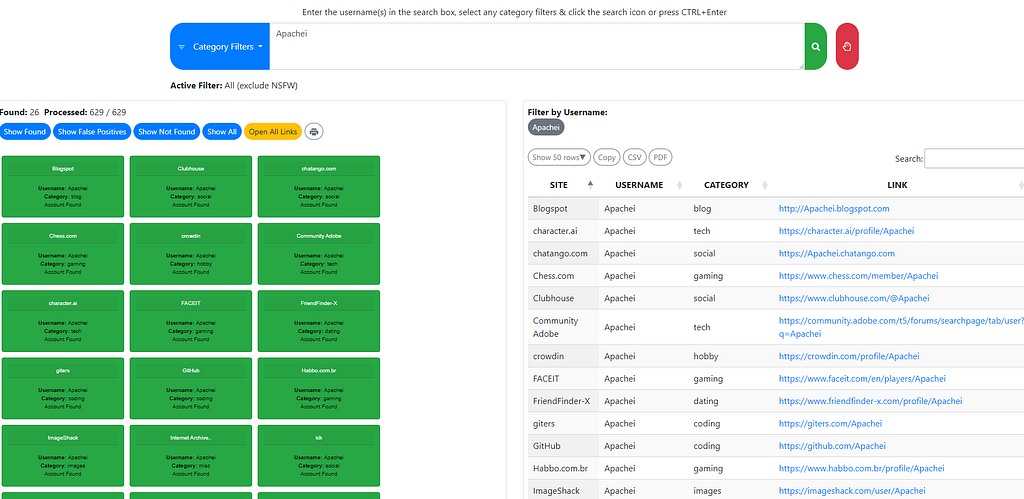
Task: Click the GitHub site cell in table
Action: tap(563, 445)
